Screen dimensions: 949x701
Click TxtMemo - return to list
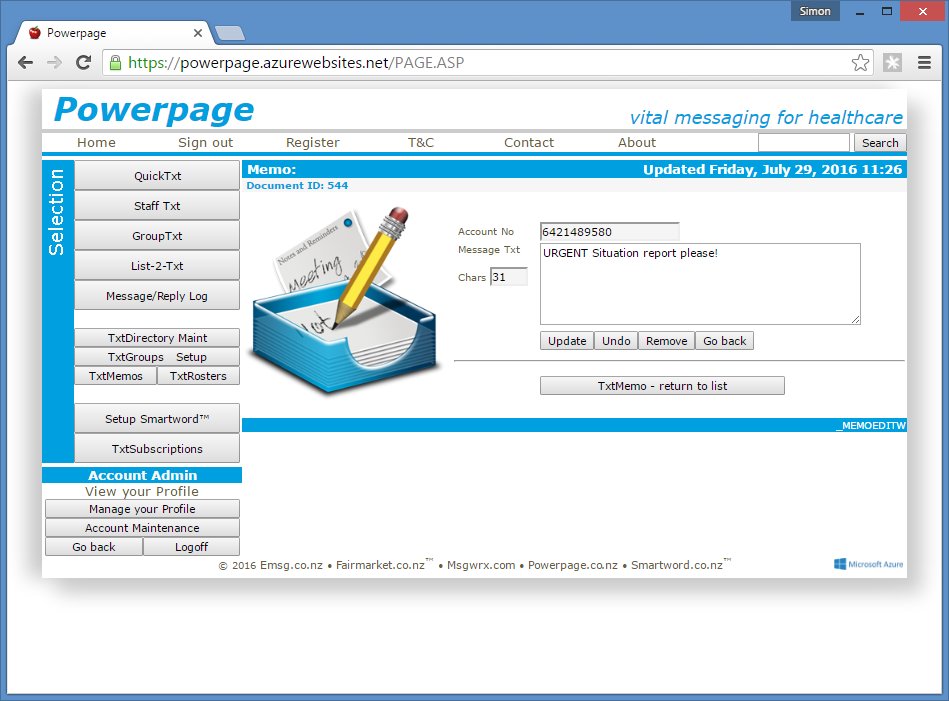662,386
